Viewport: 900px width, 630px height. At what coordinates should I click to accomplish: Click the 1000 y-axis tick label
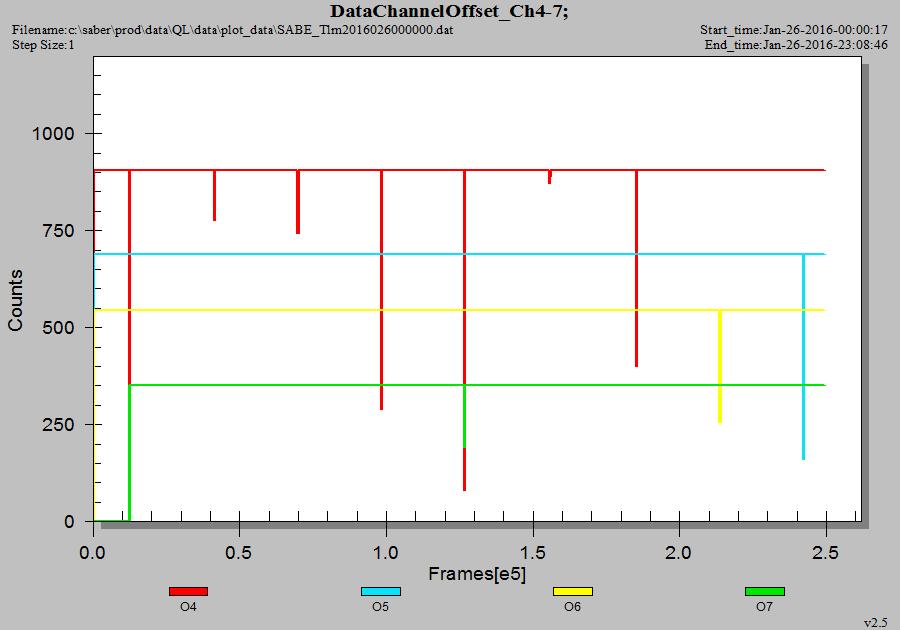53,134
